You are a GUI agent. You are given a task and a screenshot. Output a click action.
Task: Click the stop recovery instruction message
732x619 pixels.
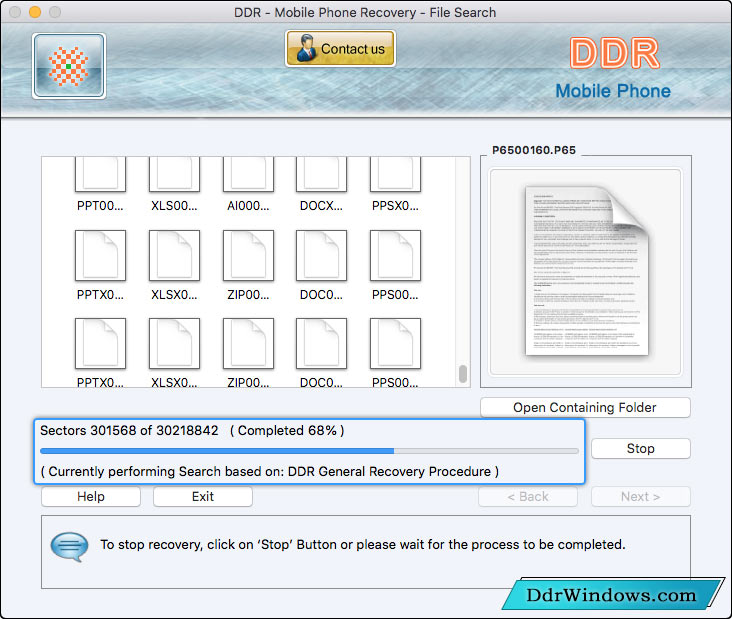(363, 545)
